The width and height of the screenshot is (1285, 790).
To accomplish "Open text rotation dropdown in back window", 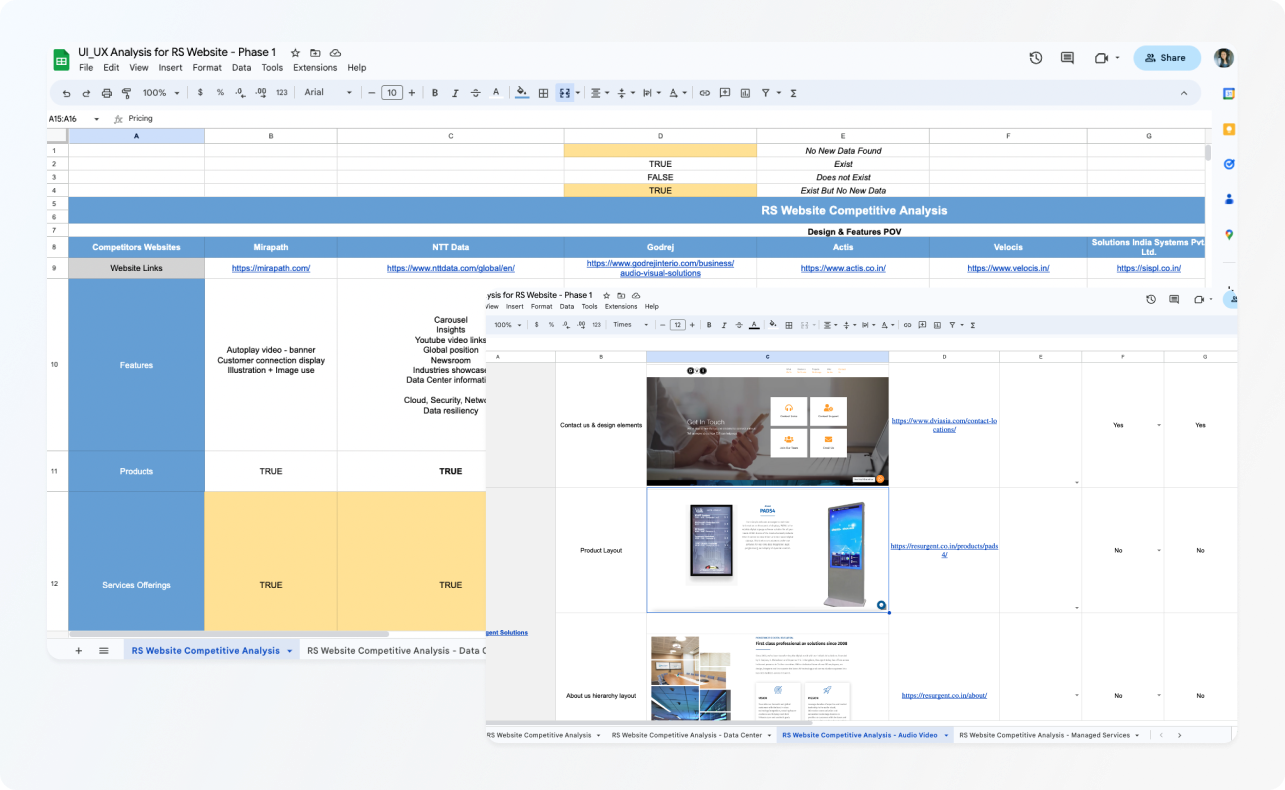I will [x=677, y=93].
